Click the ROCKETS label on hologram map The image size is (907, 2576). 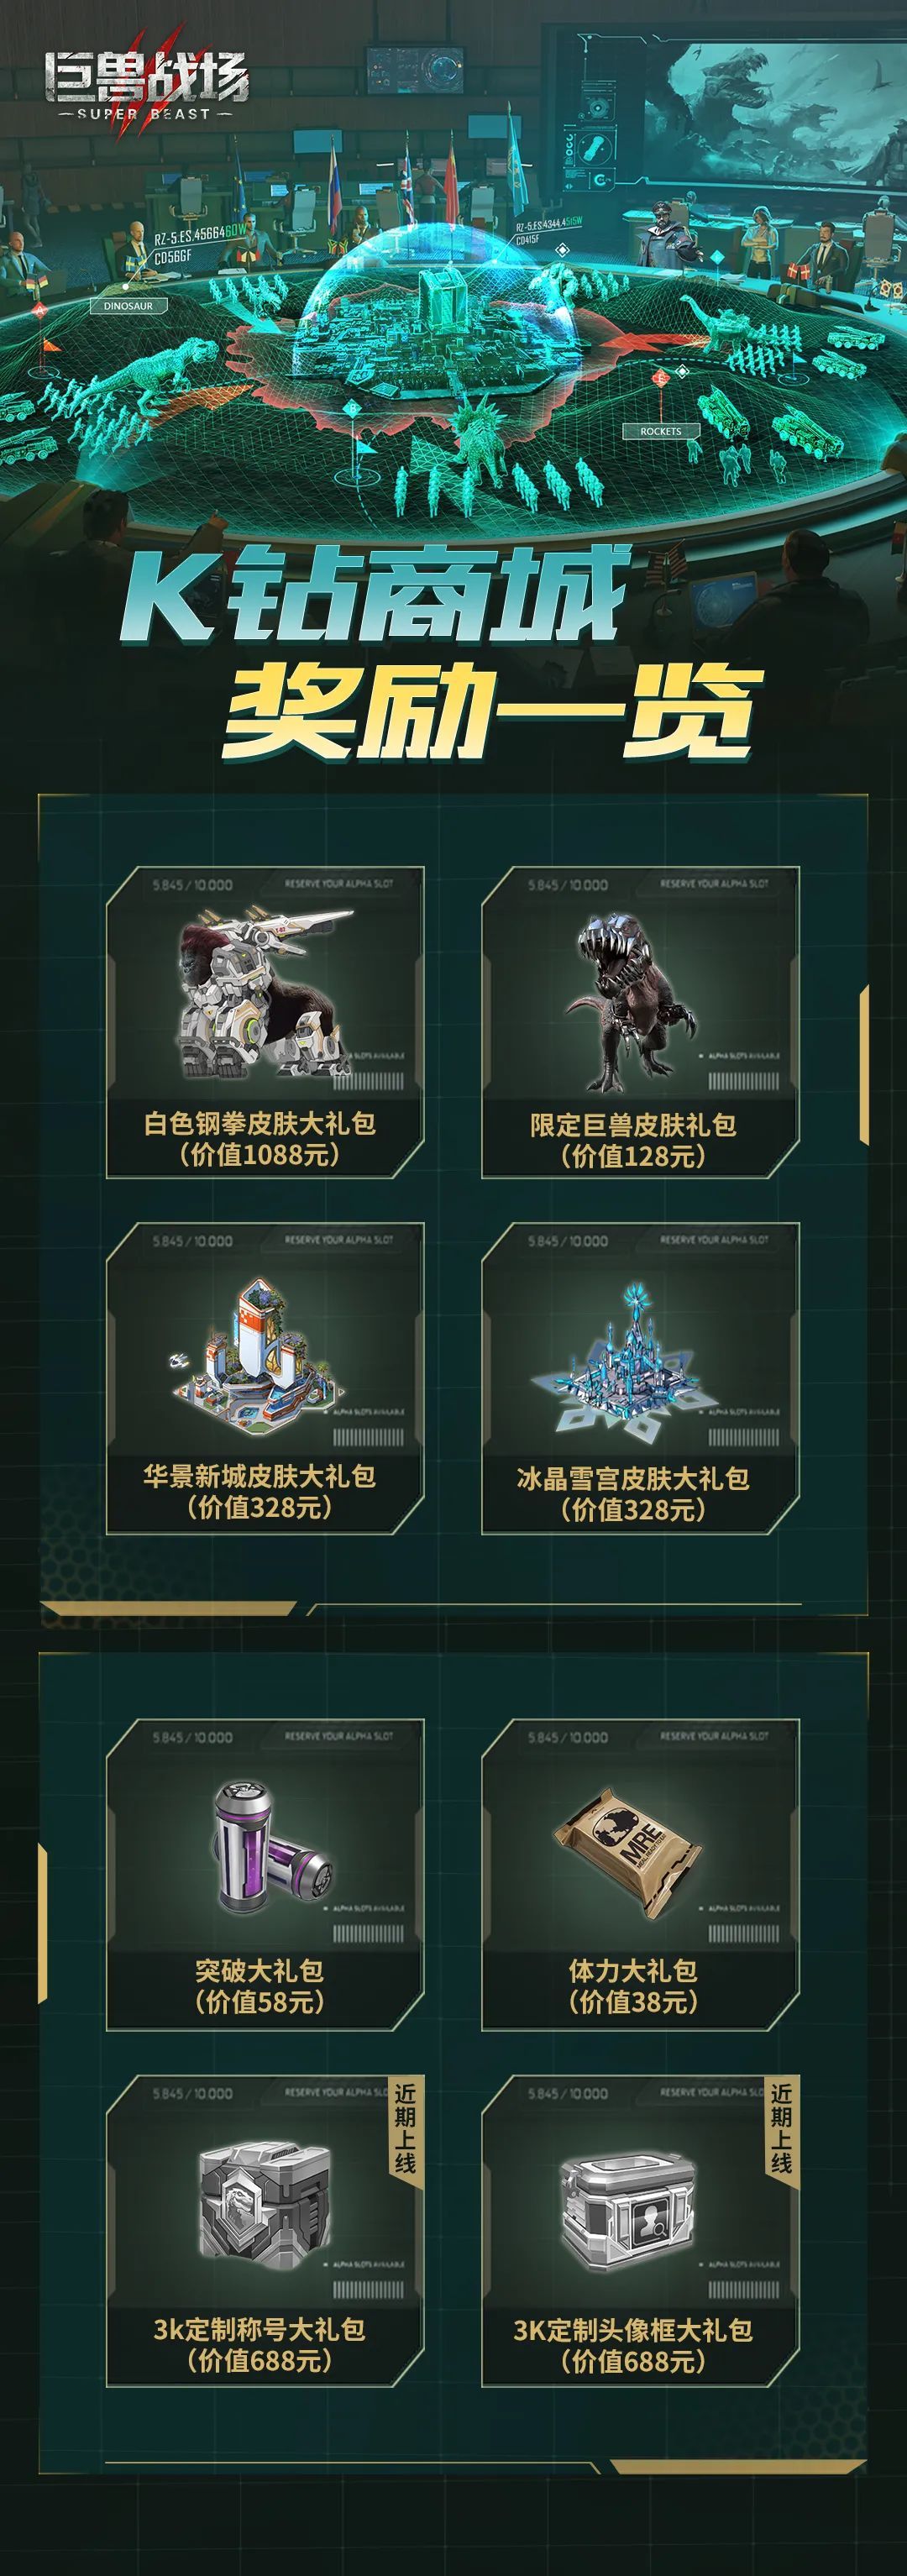(660, 431)
